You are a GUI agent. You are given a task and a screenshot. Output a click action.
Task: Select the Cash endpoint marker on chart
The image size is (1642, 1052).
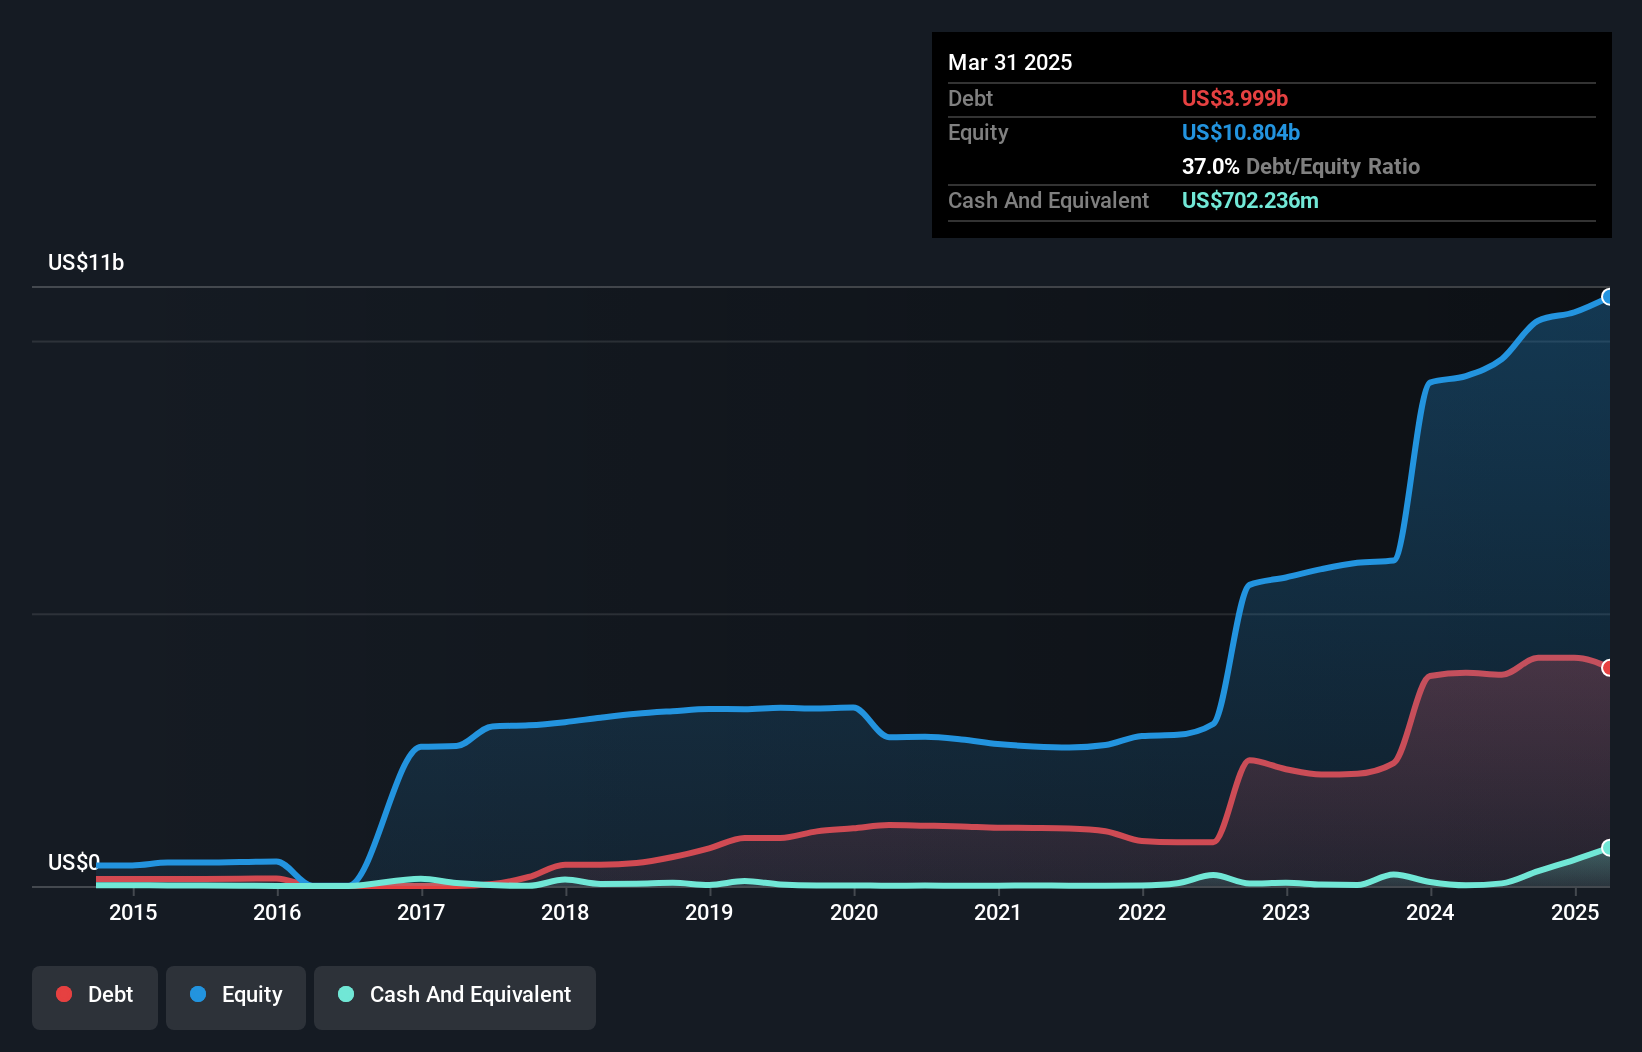click(1609, 848)
